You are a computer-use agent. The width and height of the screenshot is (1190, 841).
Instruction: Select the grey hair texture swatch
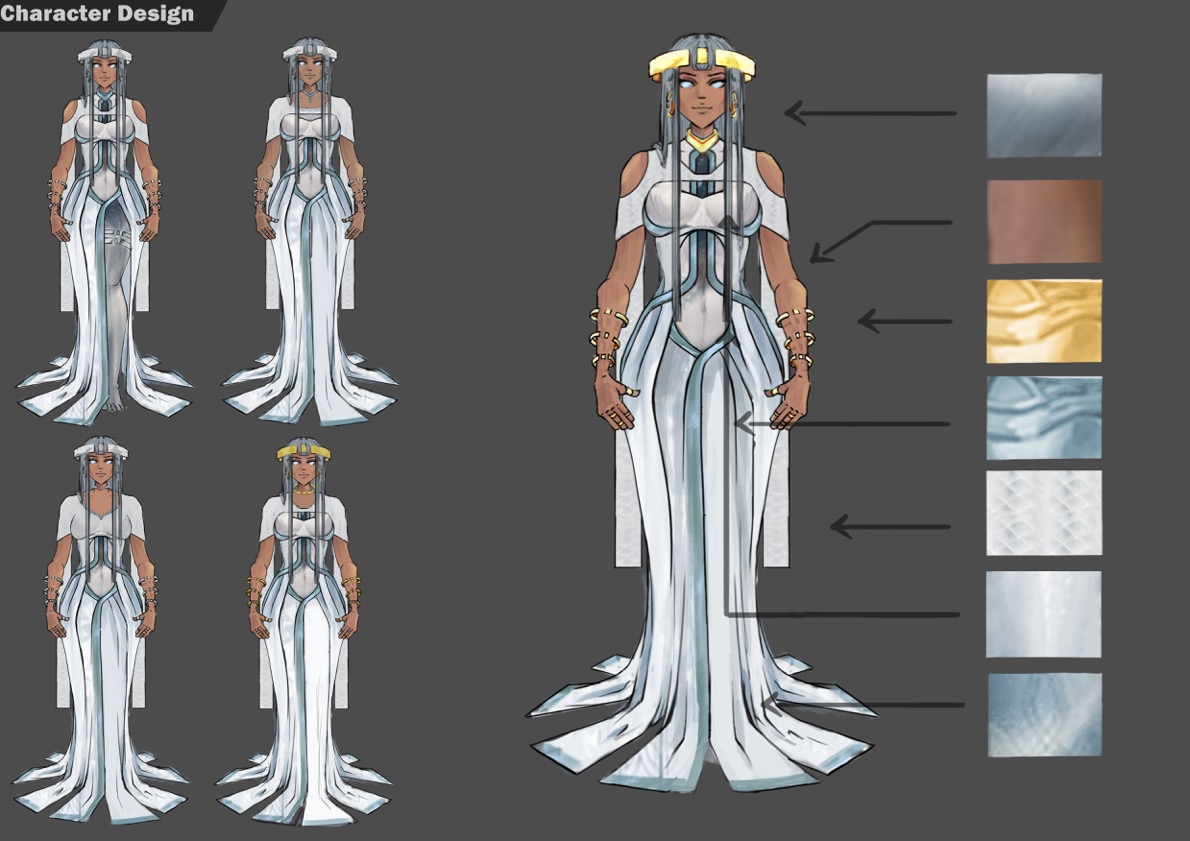1044,115
